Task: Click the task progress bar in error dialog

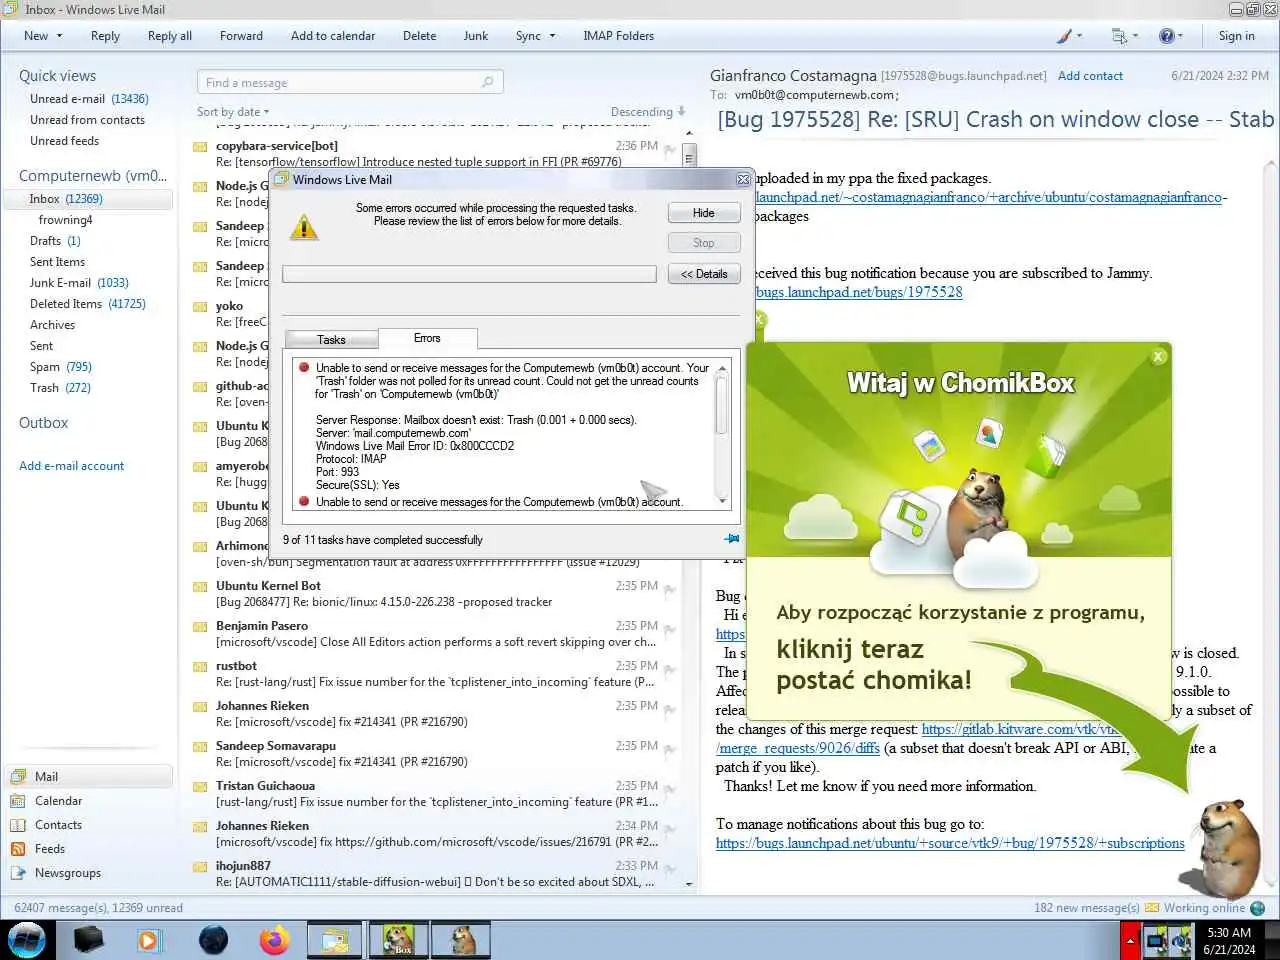Action: [469, 274]
